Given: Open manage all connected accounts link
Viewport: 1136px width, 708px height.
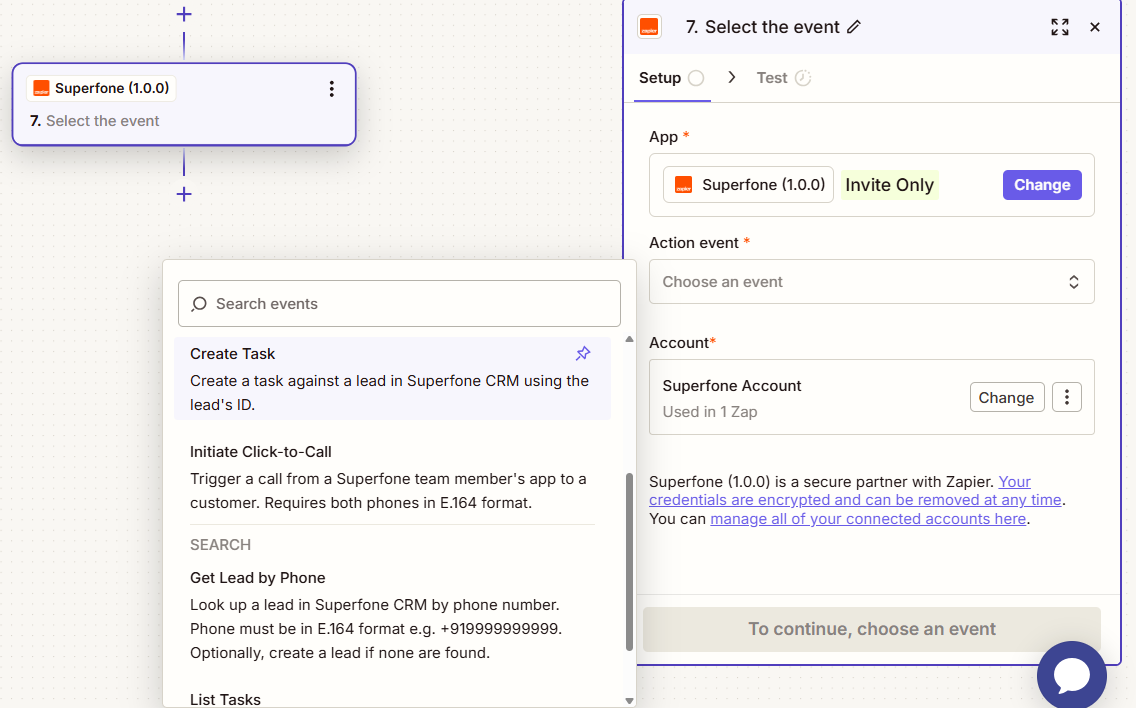Looking at the screenshot, I should pos(868,519).
